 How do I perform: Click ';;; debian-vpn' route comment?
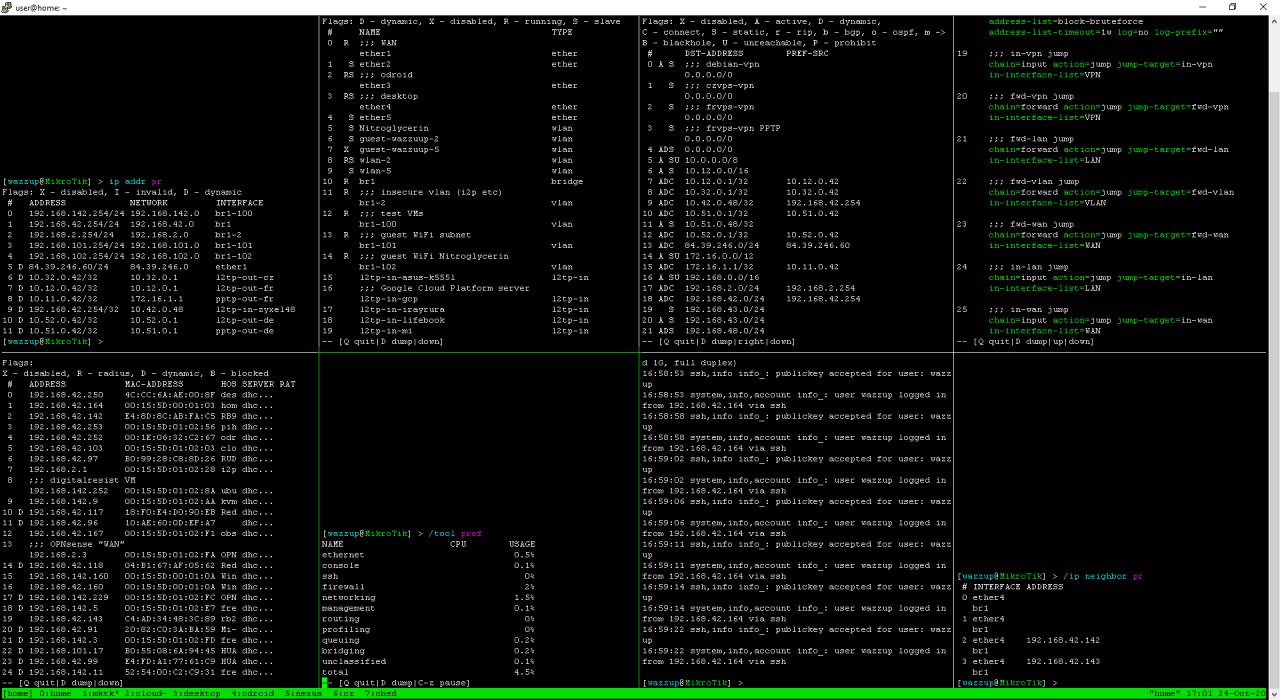[x=720, y=64]
